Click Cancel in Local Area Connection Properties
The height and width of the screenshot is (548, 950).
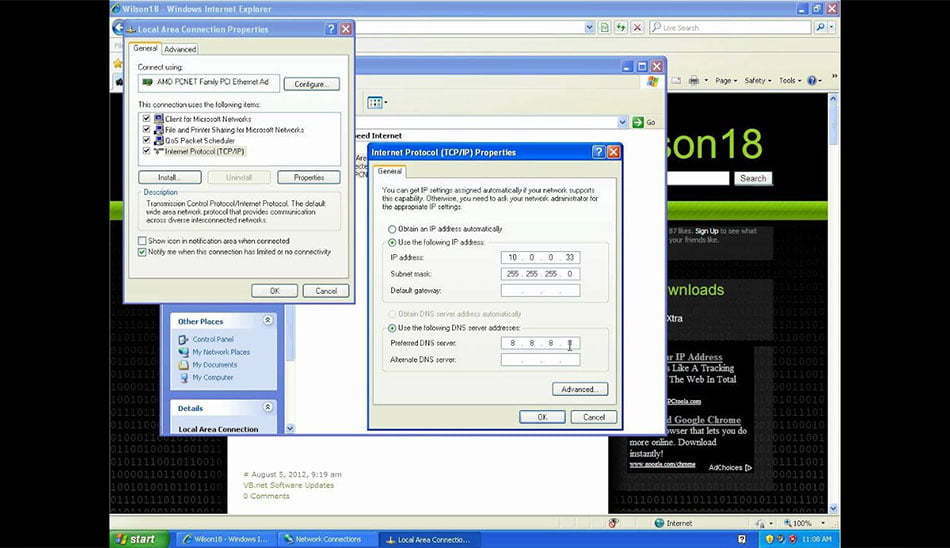point(326,291)
